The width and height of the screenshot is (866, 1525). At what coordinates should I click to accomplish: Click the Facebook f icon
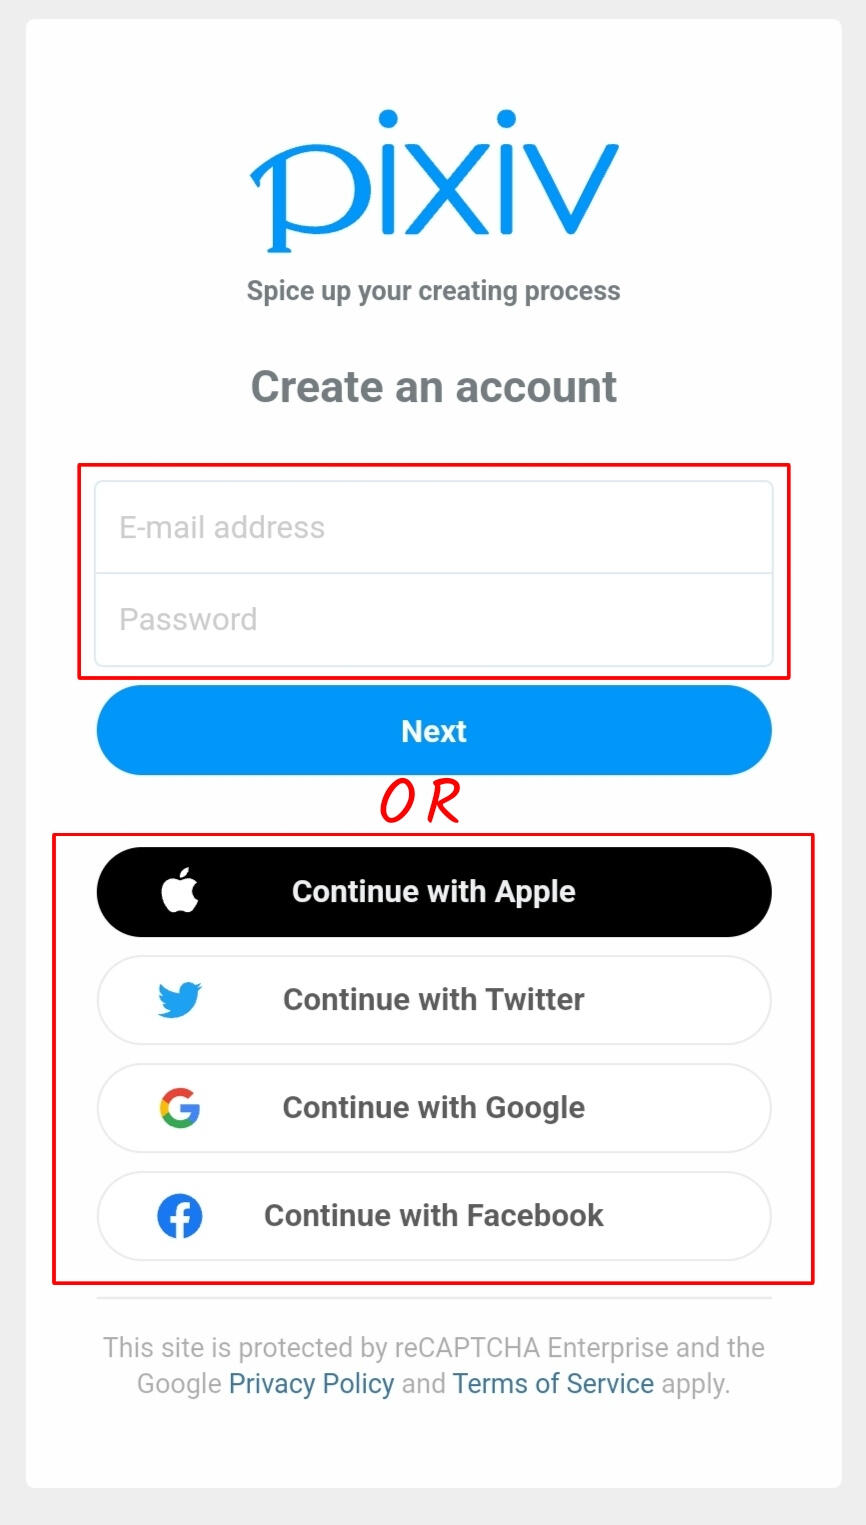[x=180, y=1215]
